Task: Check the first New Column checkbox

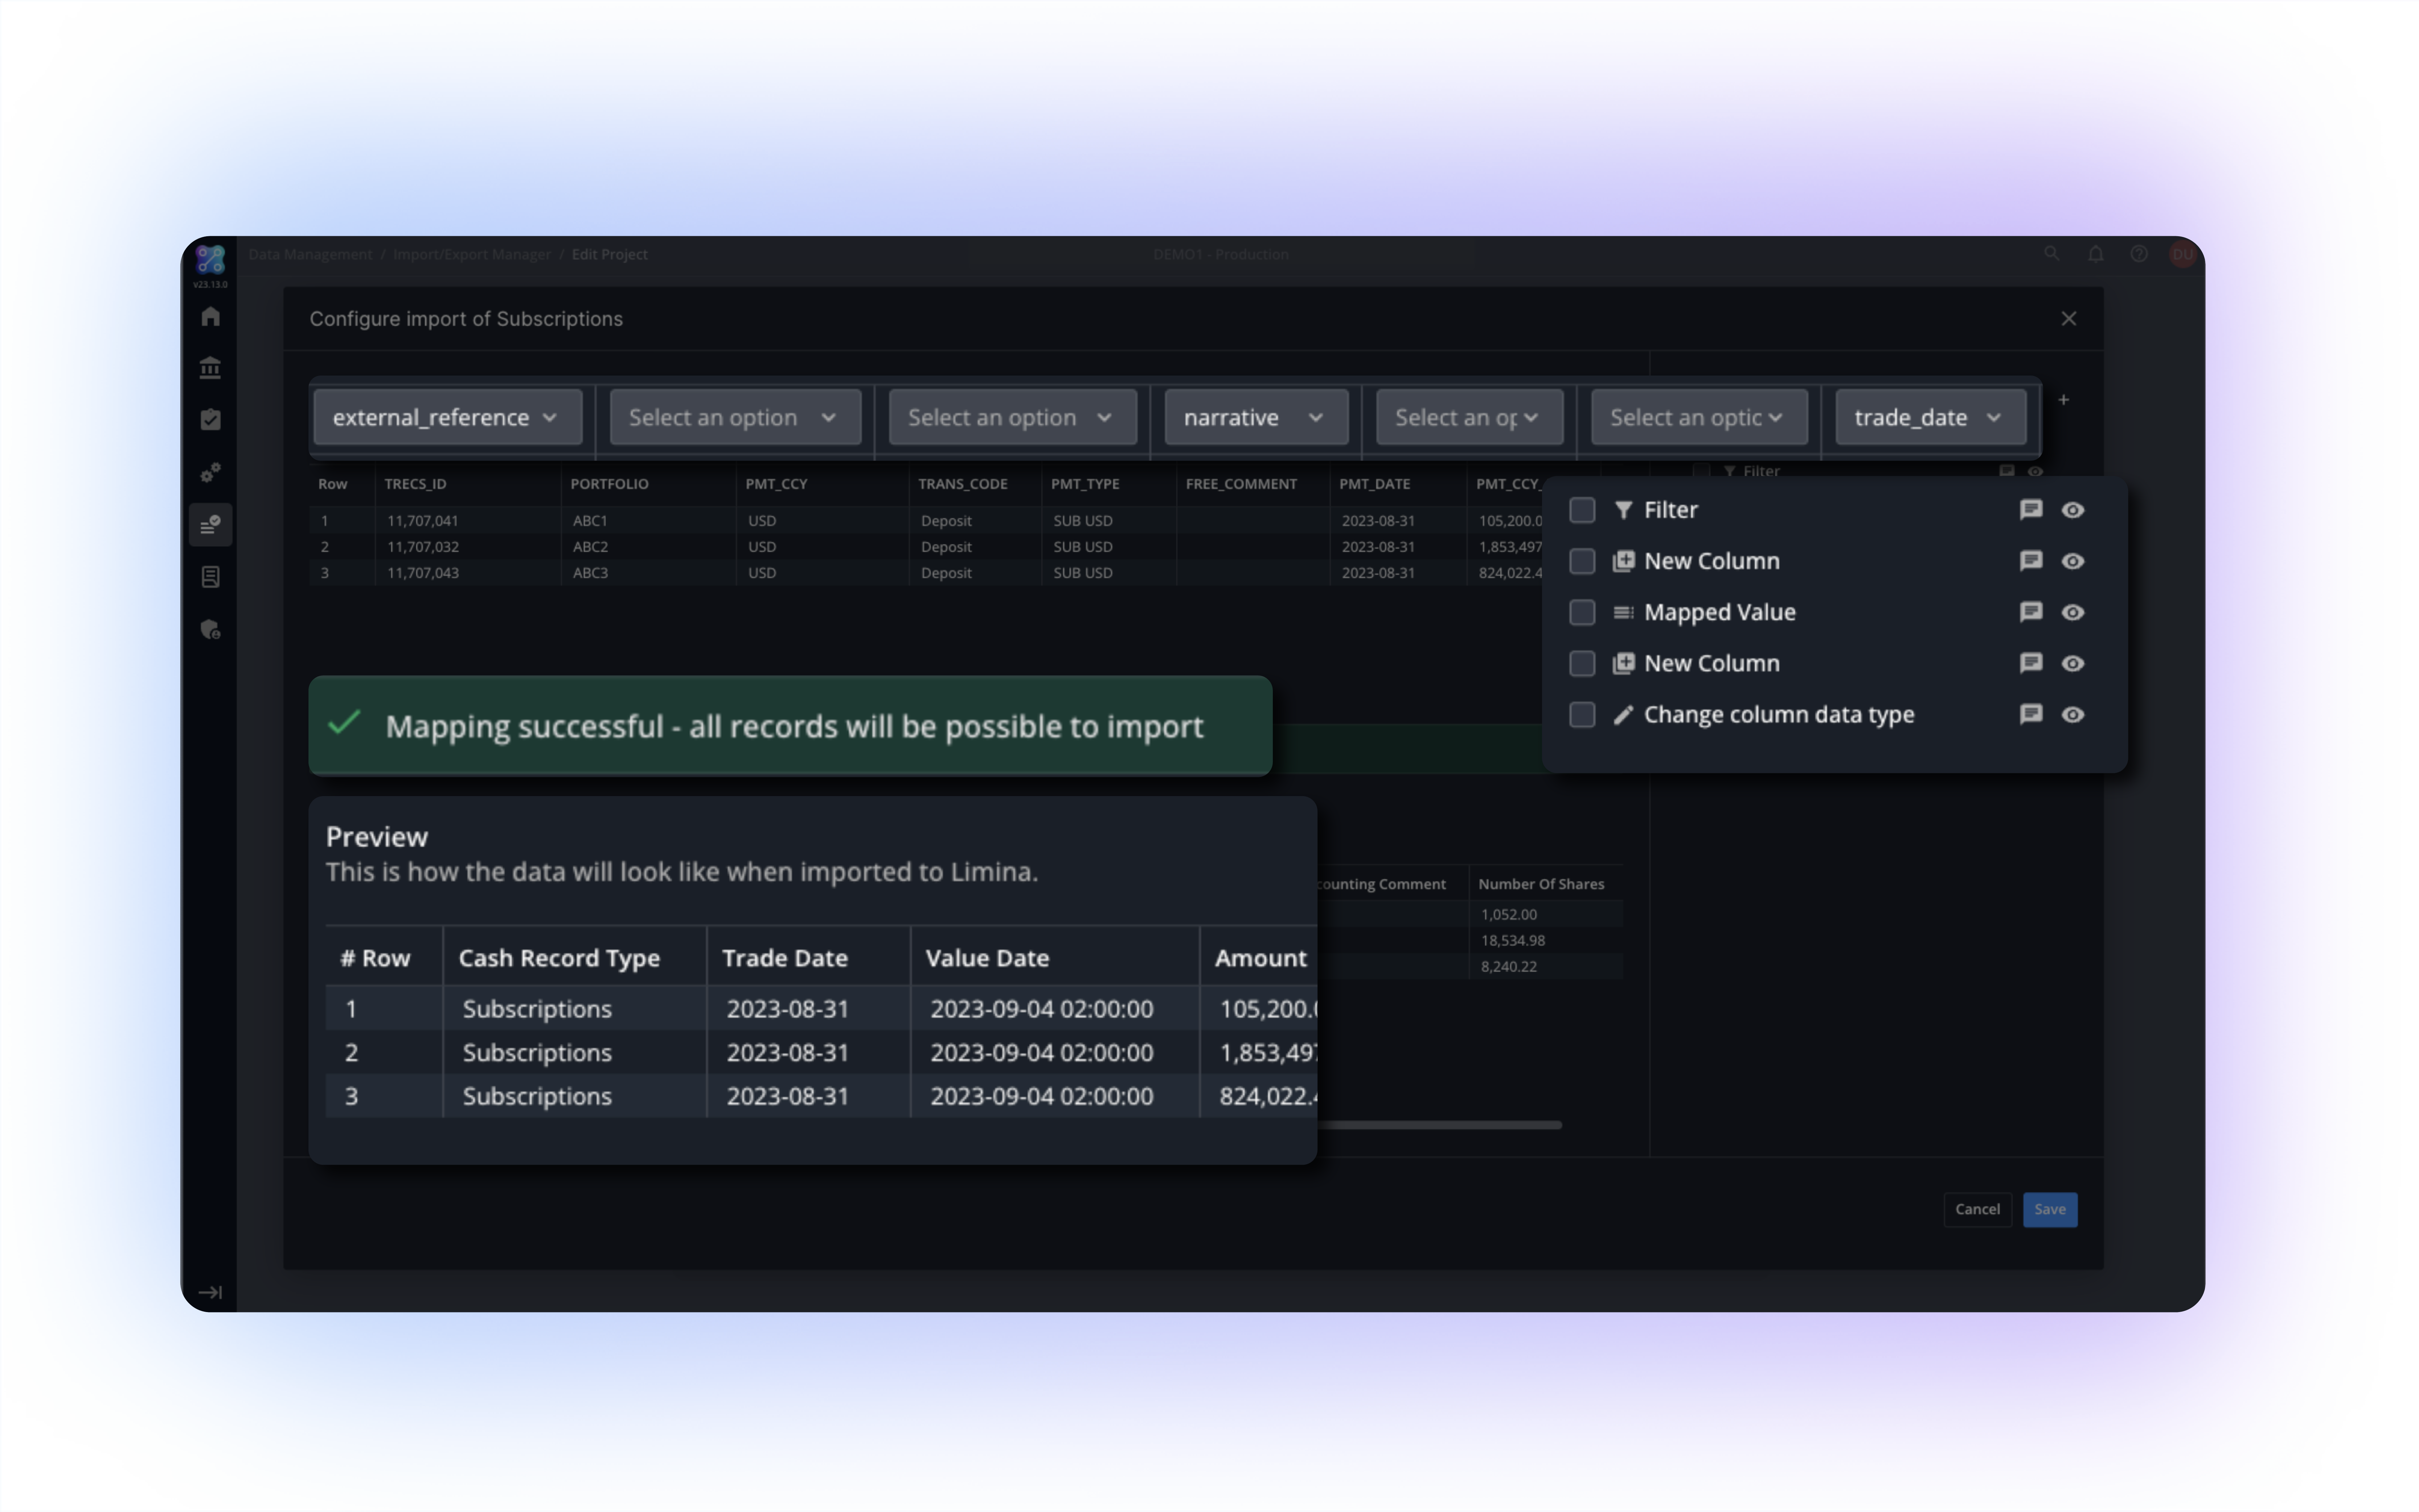Action: (x=1582, y=561)
